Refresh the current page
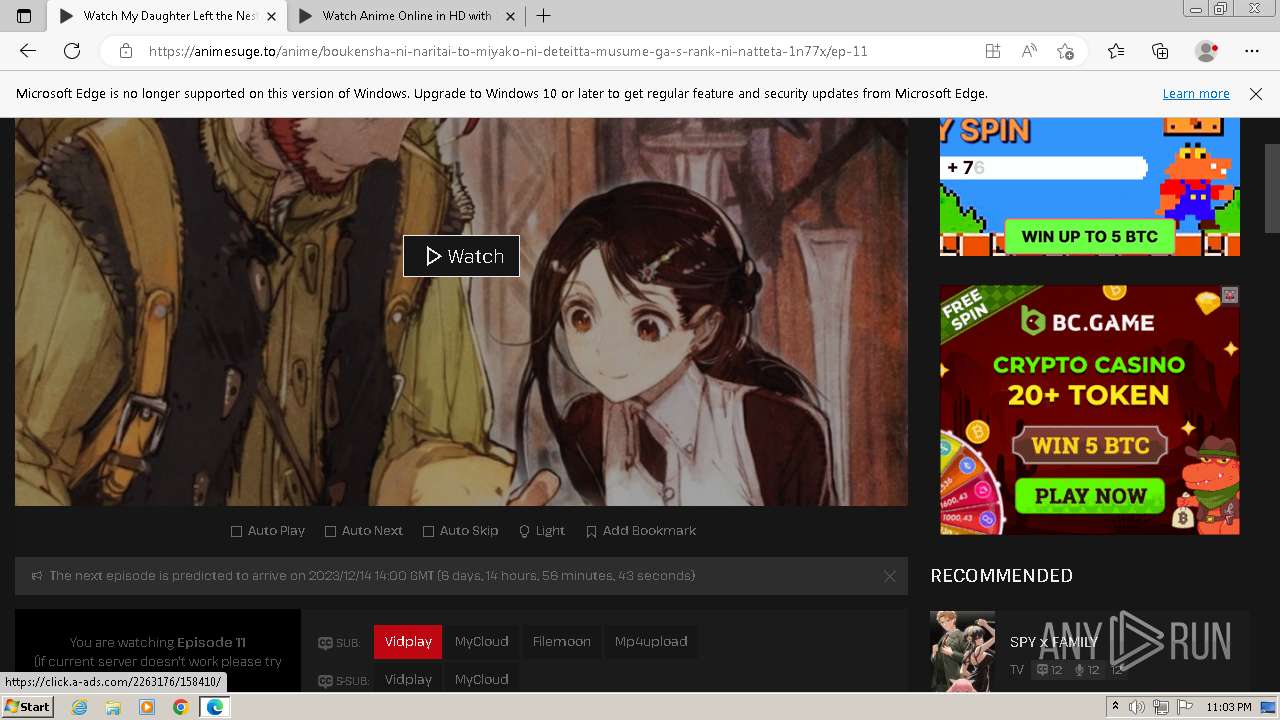The width and height of the screenshot is (1280, 720). coord(72,51)
